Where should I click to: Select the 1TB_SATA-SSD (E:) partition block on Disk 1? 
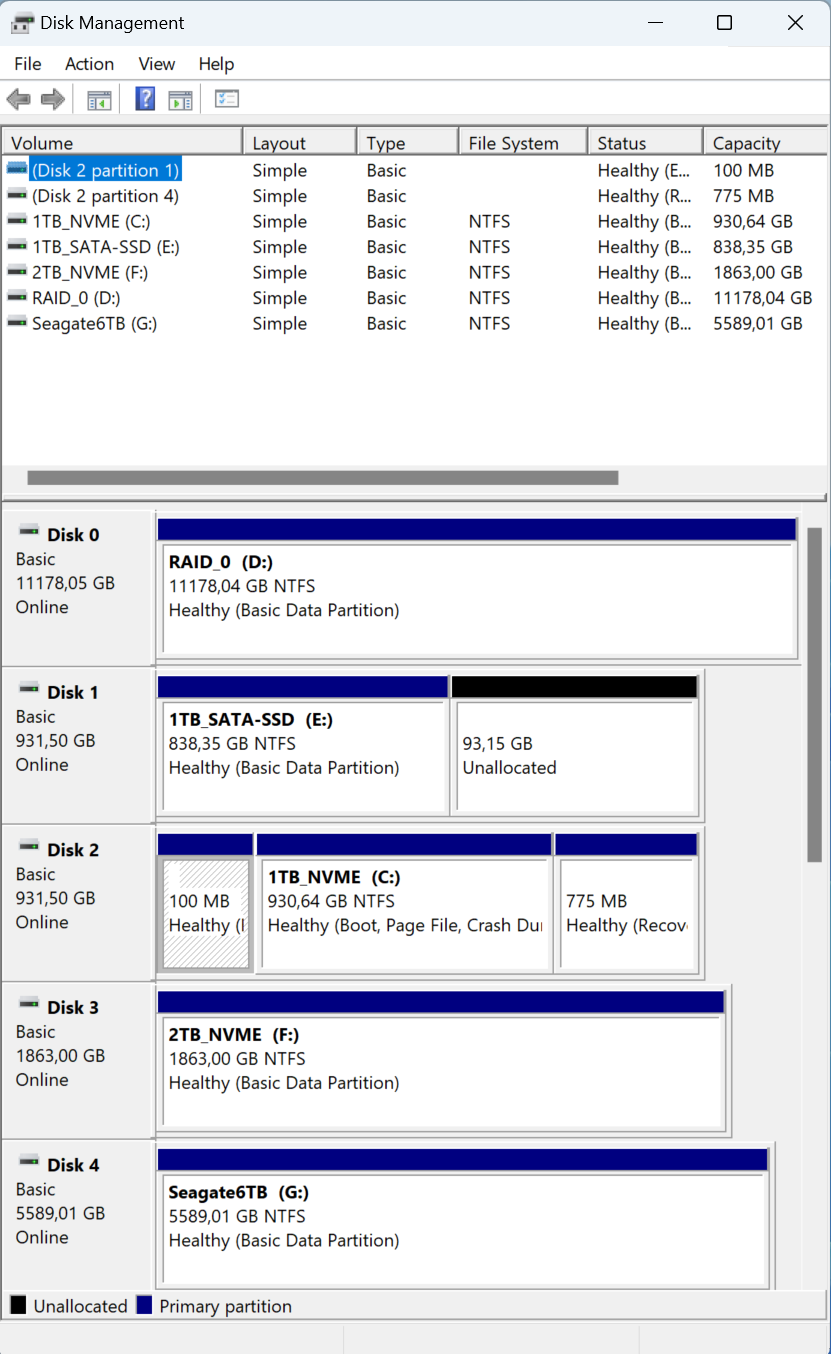pos(303,746)
